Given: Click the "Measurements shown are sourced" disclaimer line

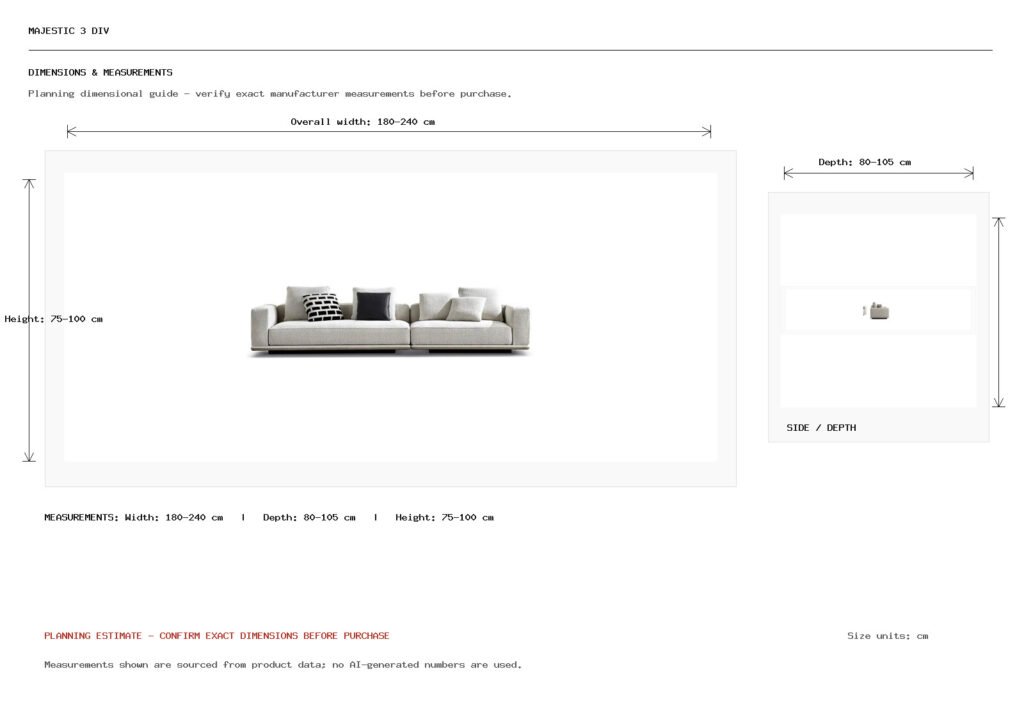Looking at the screenshot, I should point(283,665).
